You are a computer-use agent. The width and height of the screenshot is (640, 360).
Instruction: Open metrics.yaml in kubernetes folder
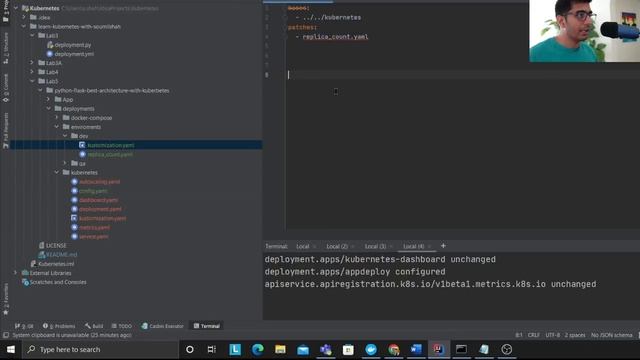pyautogui.click(x=94, y=227)
